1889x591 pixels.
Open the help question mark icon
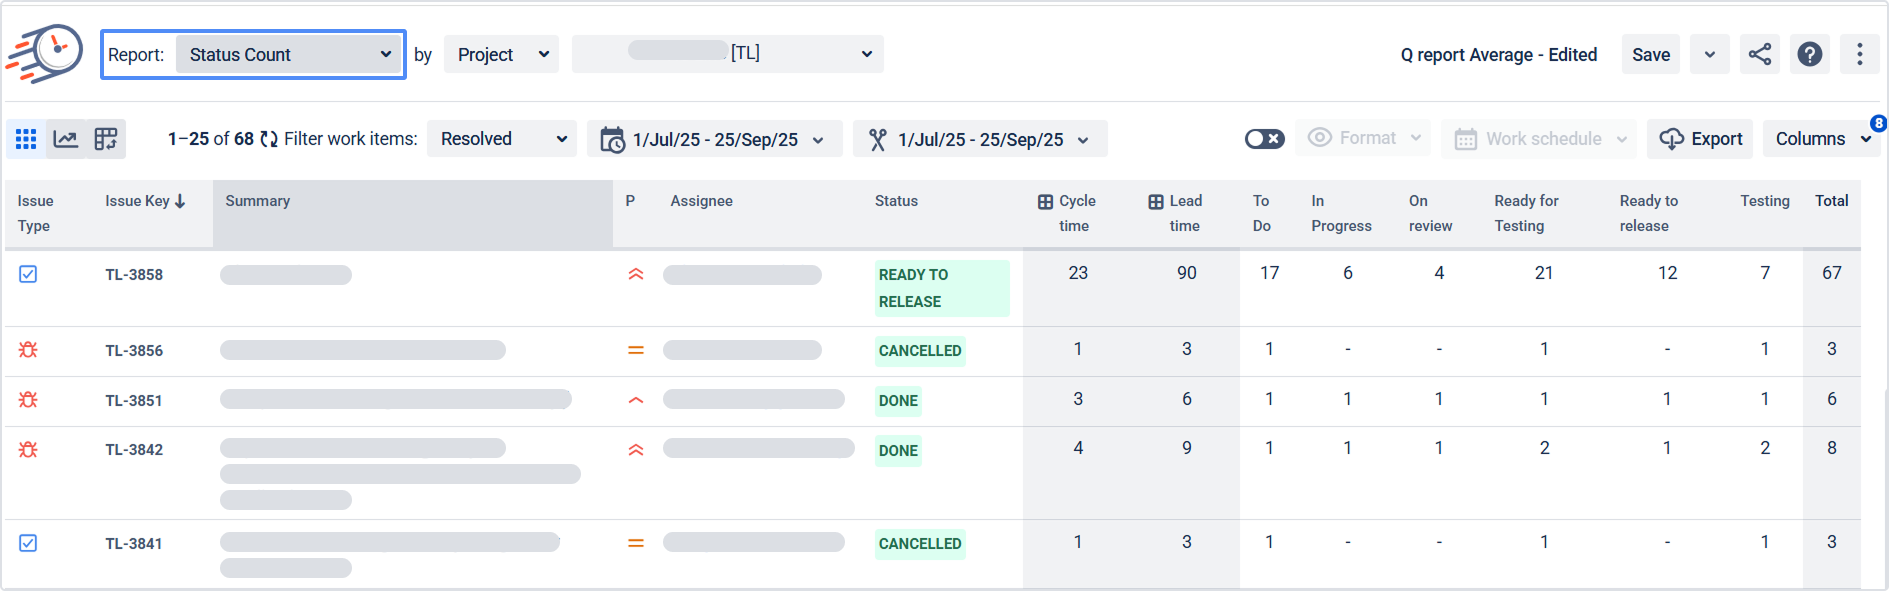click(x=1810, y=54)
